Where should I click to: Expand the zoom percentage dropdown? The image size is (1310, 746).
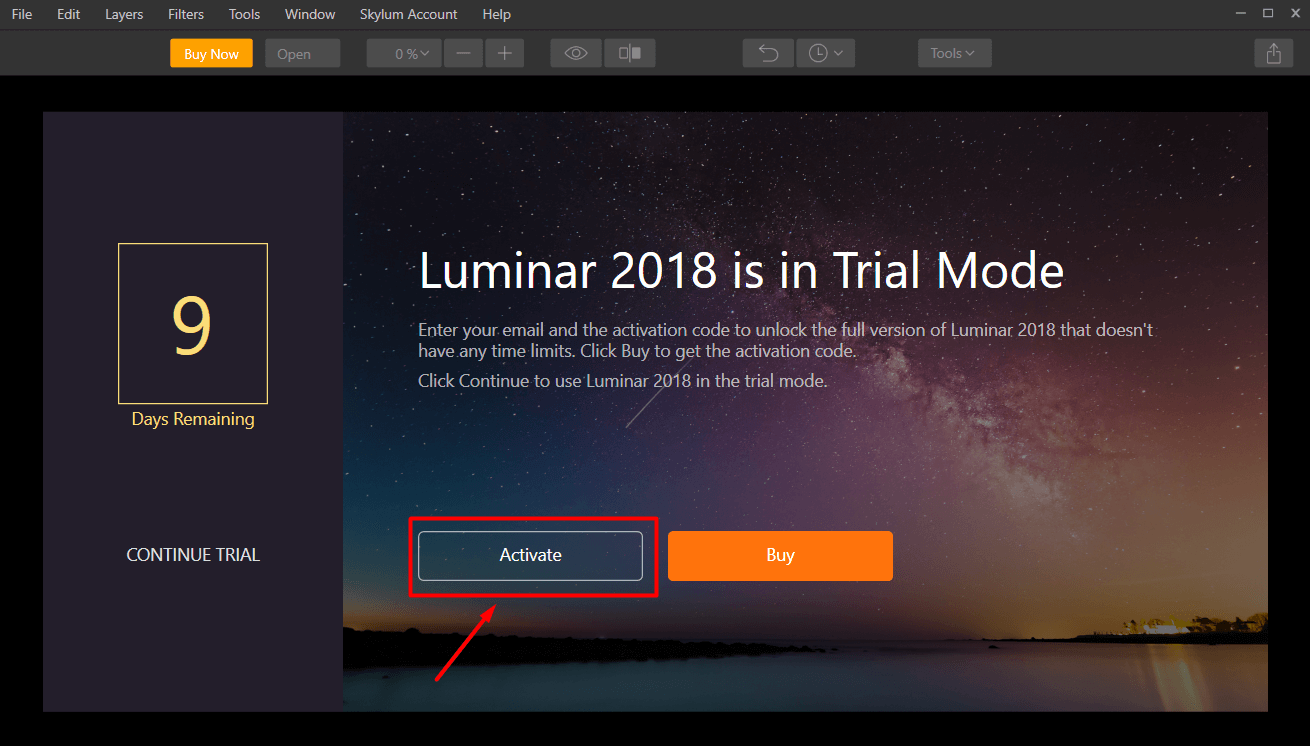[404, 54]
